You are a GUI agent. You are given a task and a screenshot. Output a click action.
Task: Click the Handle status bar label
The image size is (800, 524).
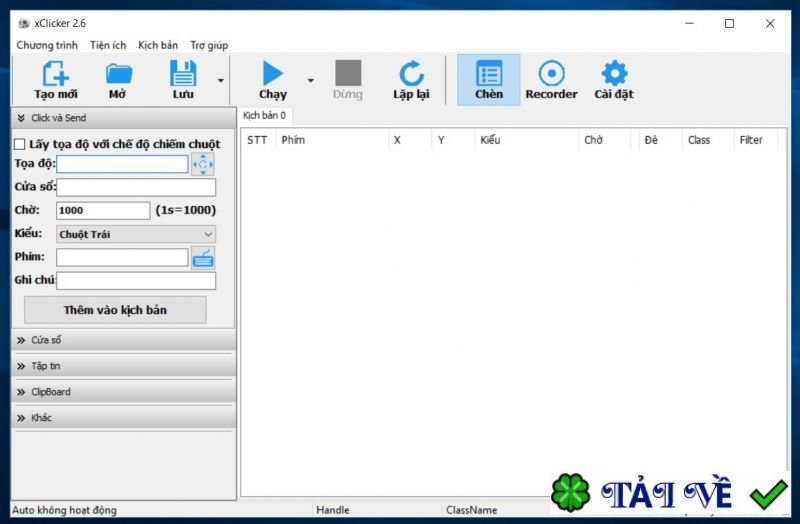pyautogui.click(x=333, y=510)
